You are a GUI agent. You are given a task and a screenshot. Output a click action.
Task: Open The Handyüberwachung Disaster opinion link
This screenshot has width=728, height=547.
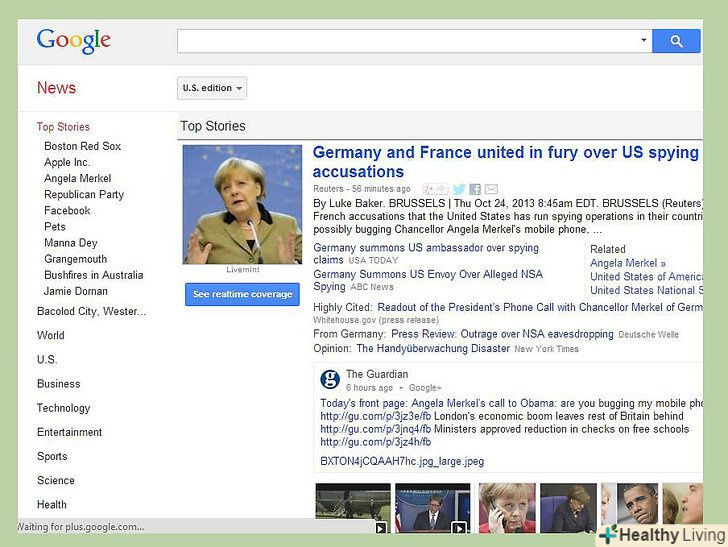click(x=433, y=349)
